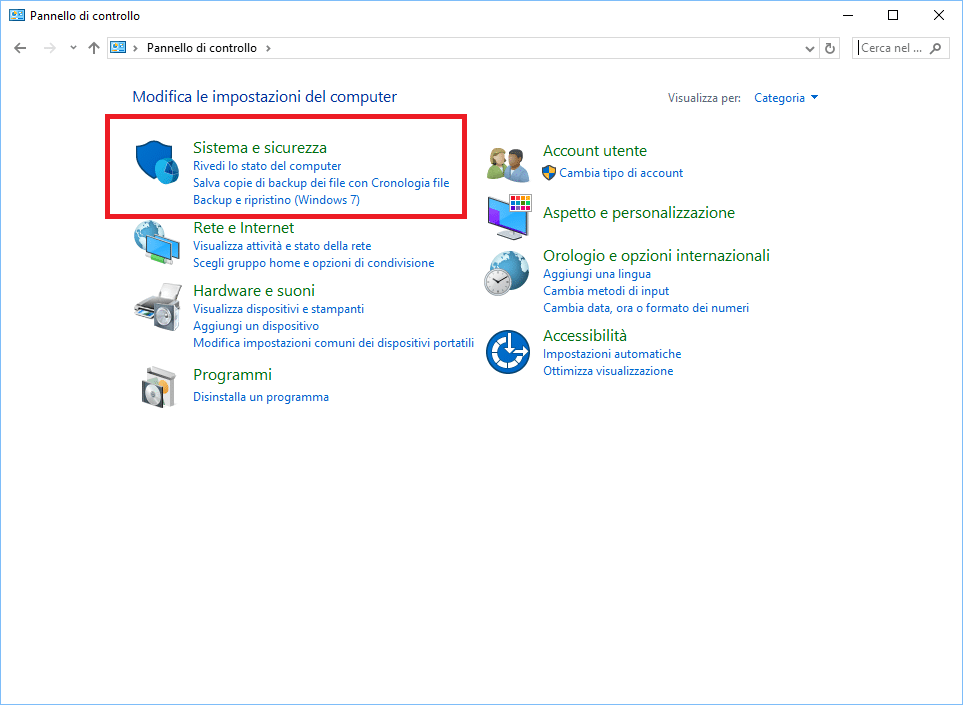Viewport: 963px width, 705px height.
Task: Select Pannello di controllo breadcrumb in address bar
Action: (201, 48)
